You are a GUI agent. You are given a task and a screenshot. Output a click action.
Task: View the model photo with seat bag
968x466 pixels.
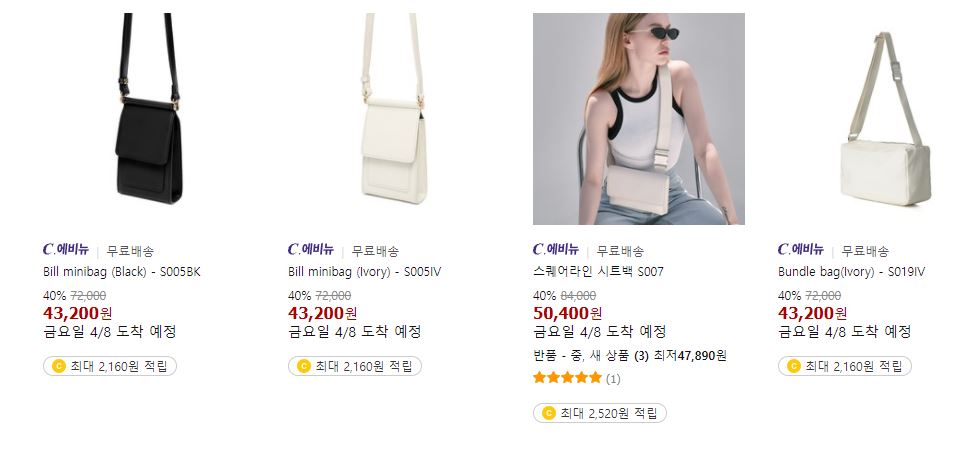639,119
